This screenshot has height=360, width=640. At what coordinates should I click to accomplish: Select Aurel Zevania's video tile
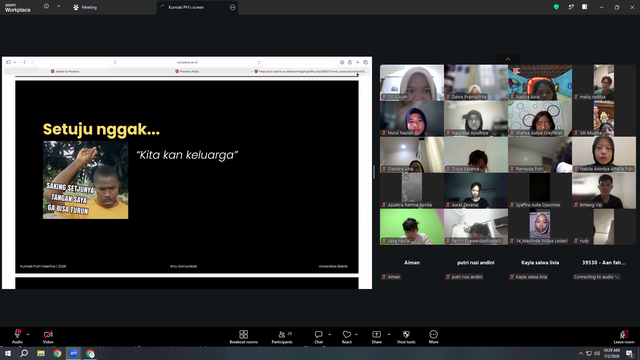click(x=476, y=190)
